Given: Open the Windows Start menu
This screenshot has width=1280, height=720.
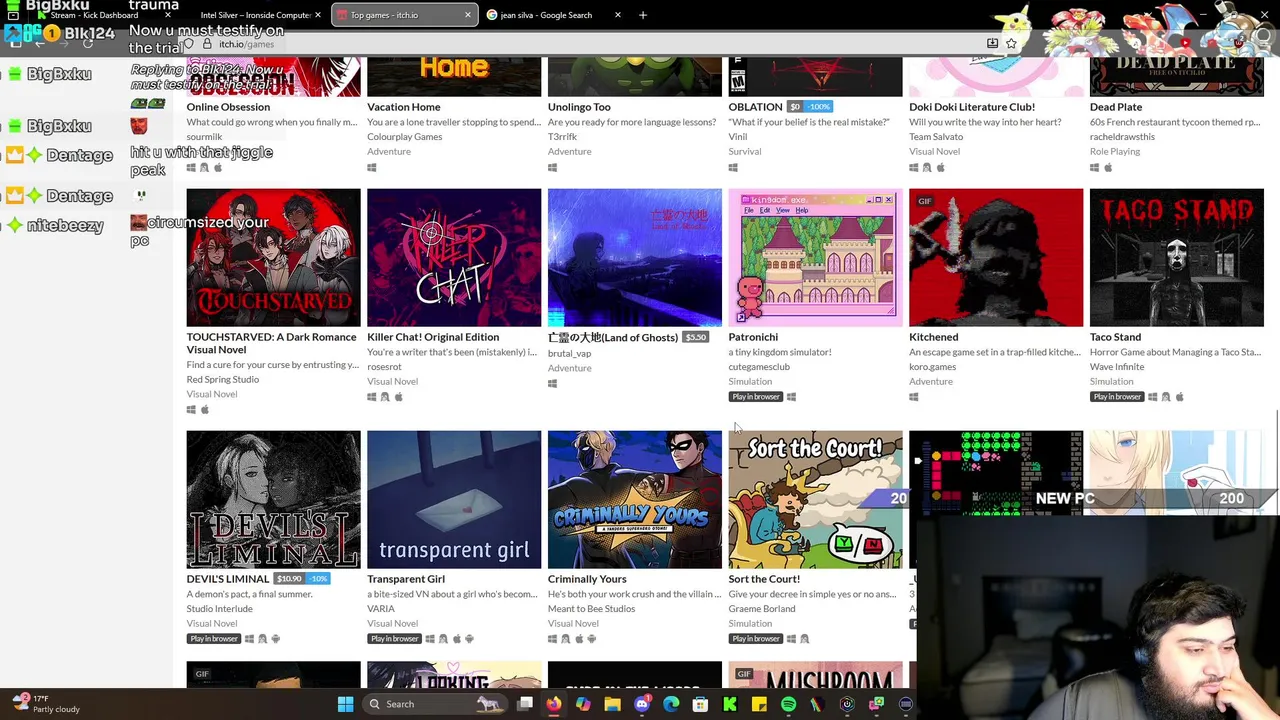Looking at the screenshot, I should (x=345, y=704).
